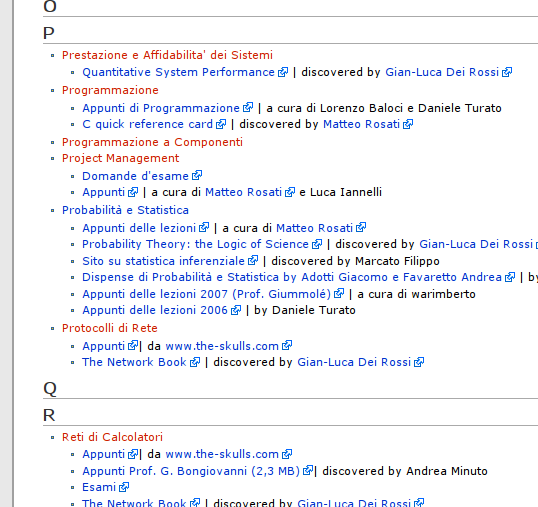Screen dimensions: 538x507
Task: Click the external-link icon after The Network Book under Protocolli di Rete
Action: (x=195, y=362)
